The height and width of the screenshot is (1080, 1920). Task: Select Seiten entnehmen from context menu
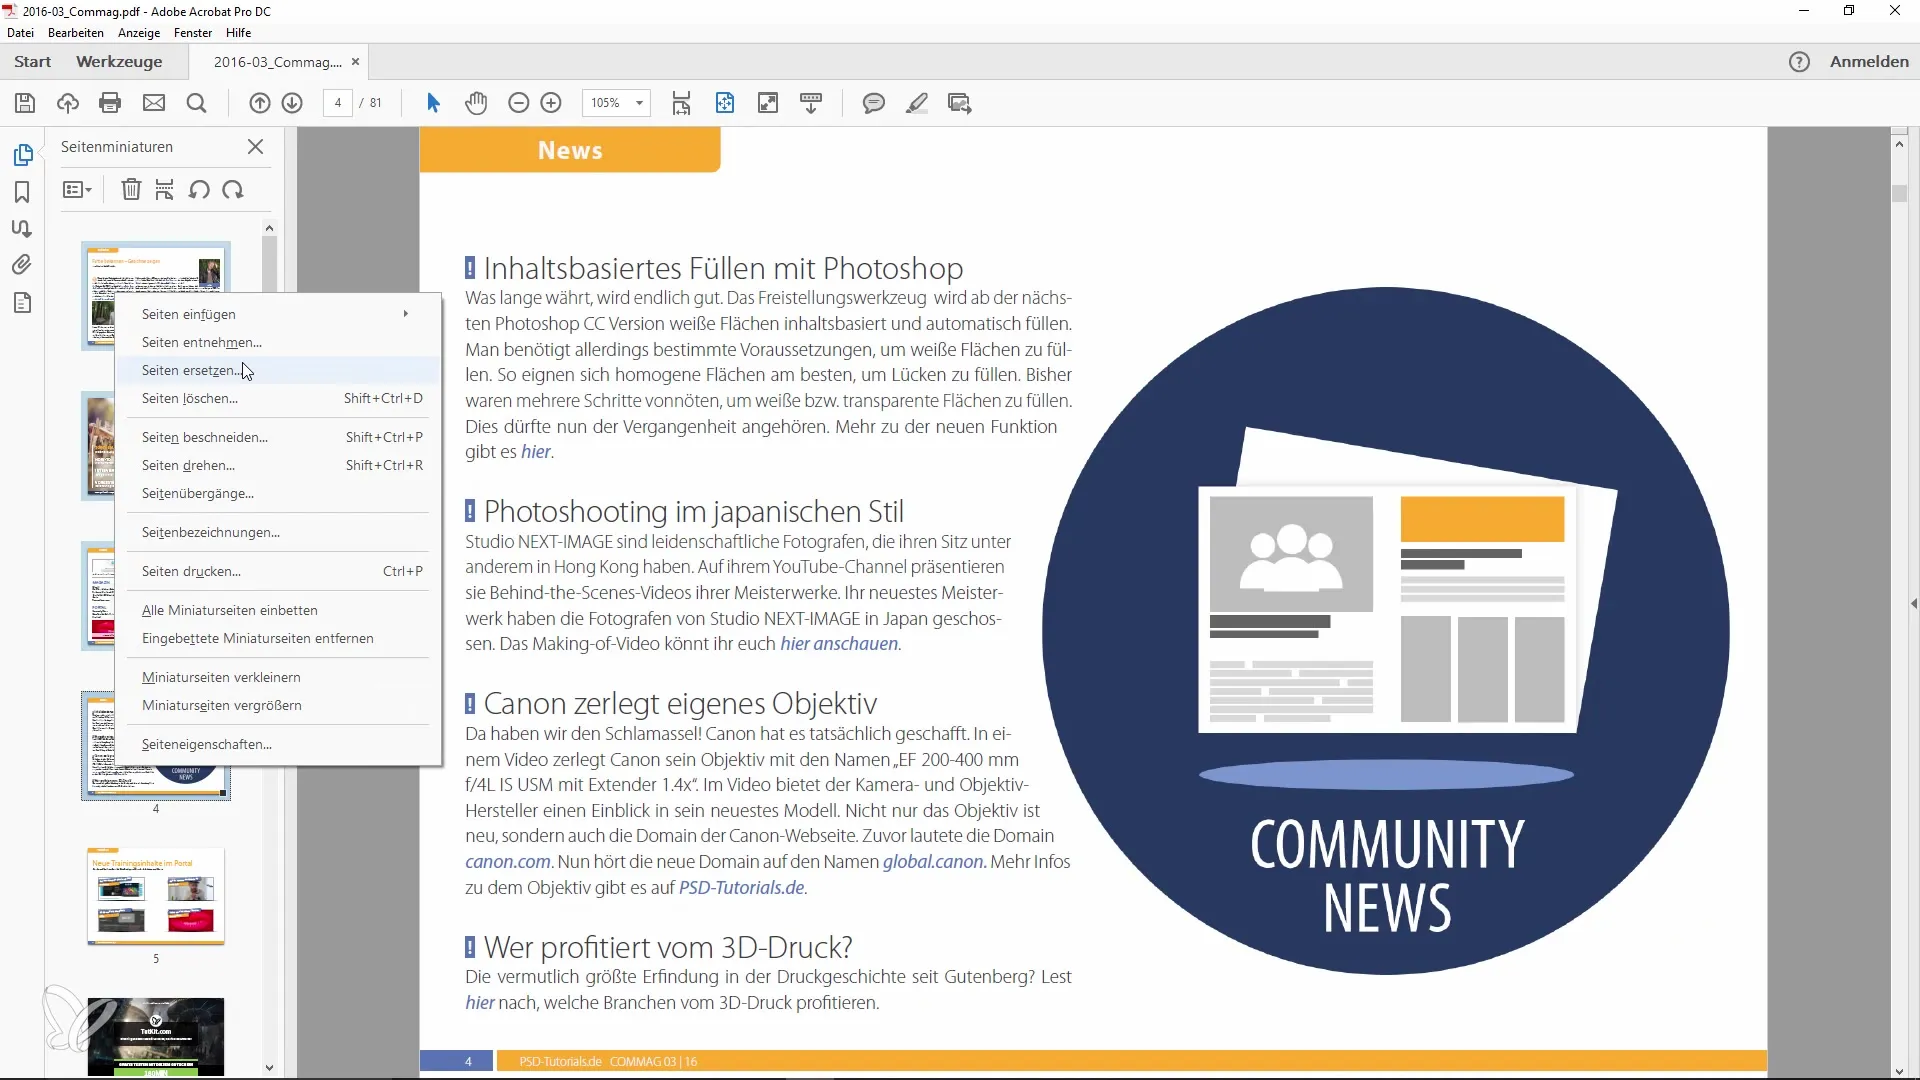202,342
